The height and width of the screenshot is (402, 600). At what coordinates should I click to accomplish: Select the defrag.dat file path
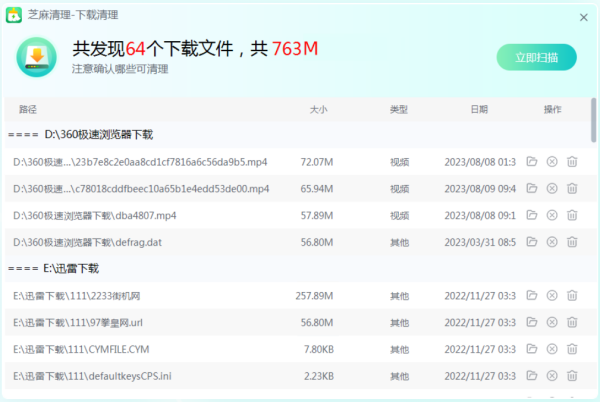pyautogui.click(x=87, y=243)
